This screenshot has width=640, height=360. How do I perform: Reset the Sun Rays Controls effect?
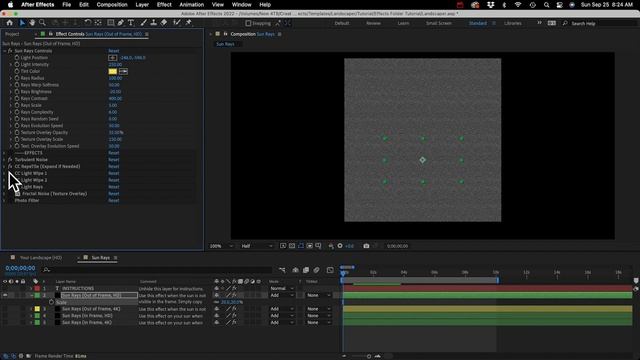(113, 51)
